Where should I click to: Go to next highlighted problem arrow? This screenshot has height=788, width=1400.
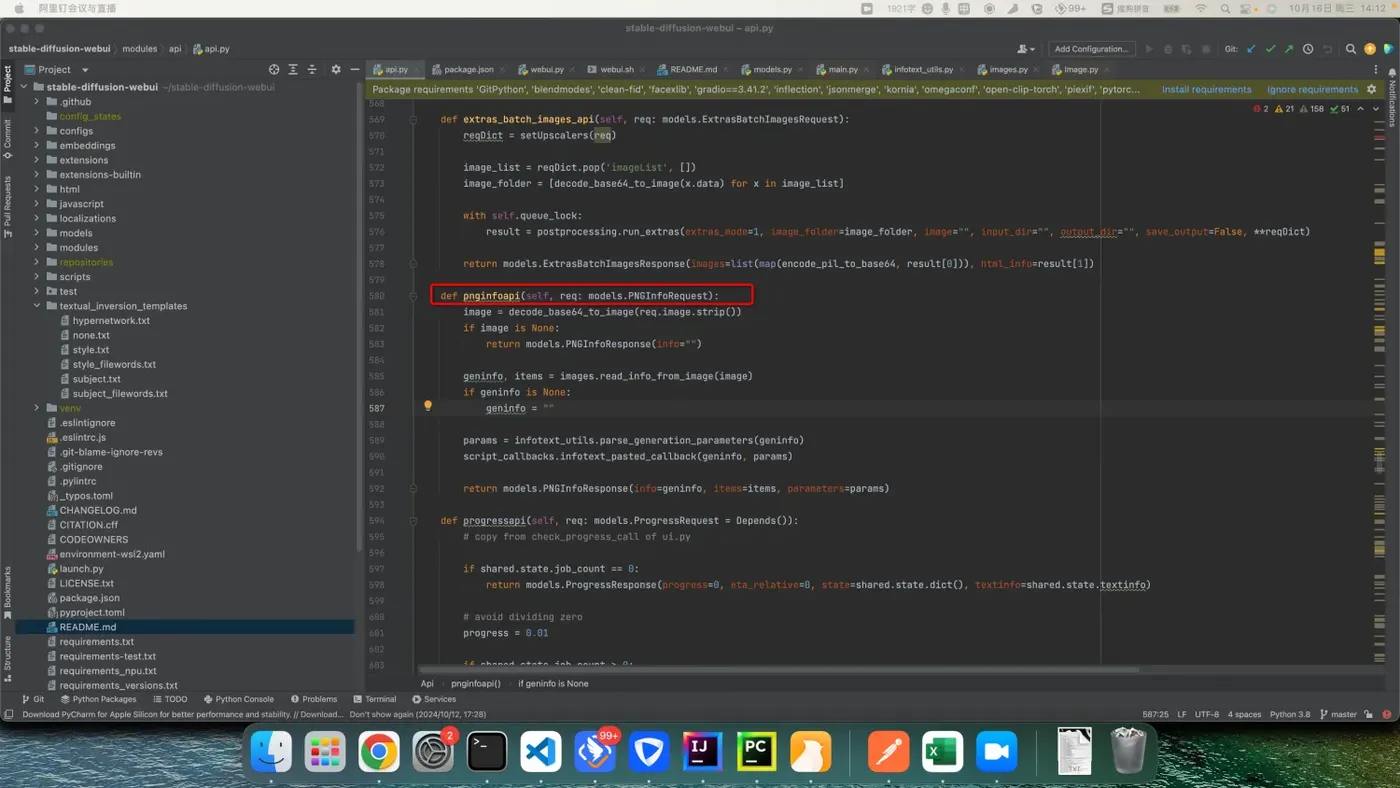1376,109
